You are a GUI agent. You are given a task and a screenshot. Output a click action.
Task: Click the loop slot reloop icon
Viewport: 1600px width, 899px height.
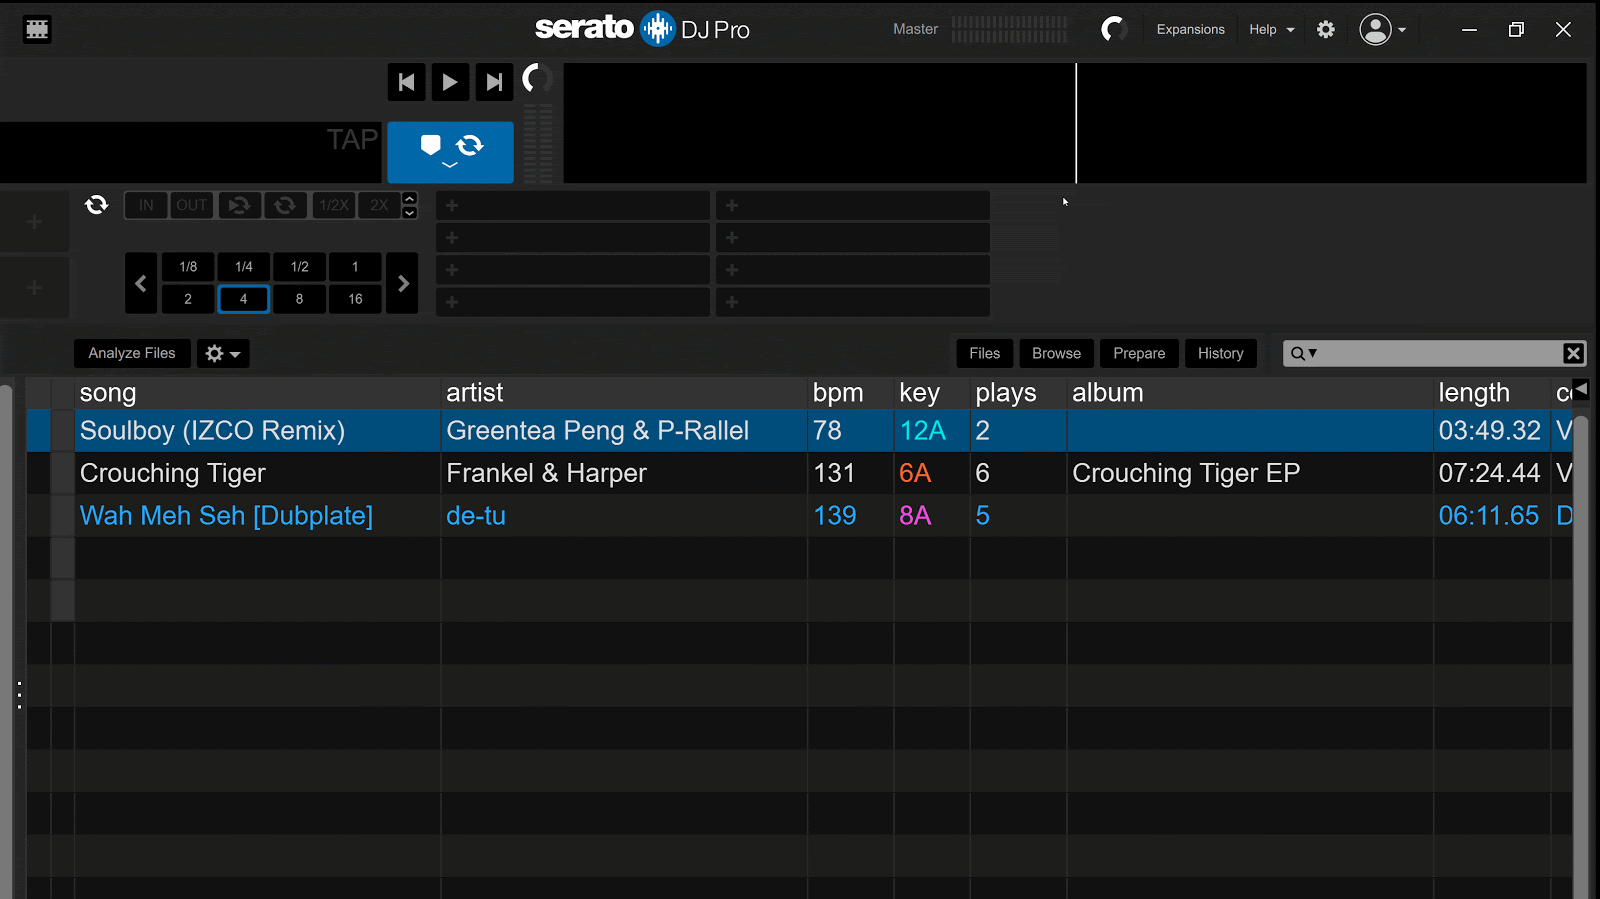coord(239,205)
